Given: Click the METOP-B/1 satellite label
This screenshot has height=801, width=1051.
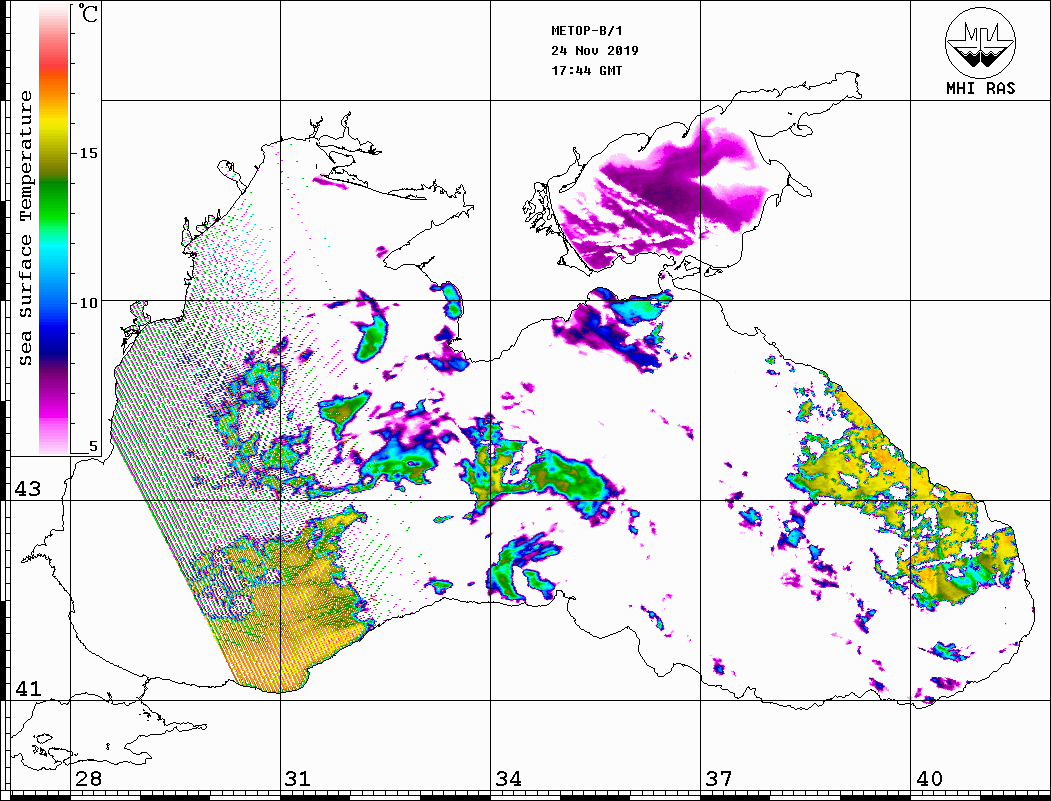Looking at the screenshot, I should (x=587, y=31).
